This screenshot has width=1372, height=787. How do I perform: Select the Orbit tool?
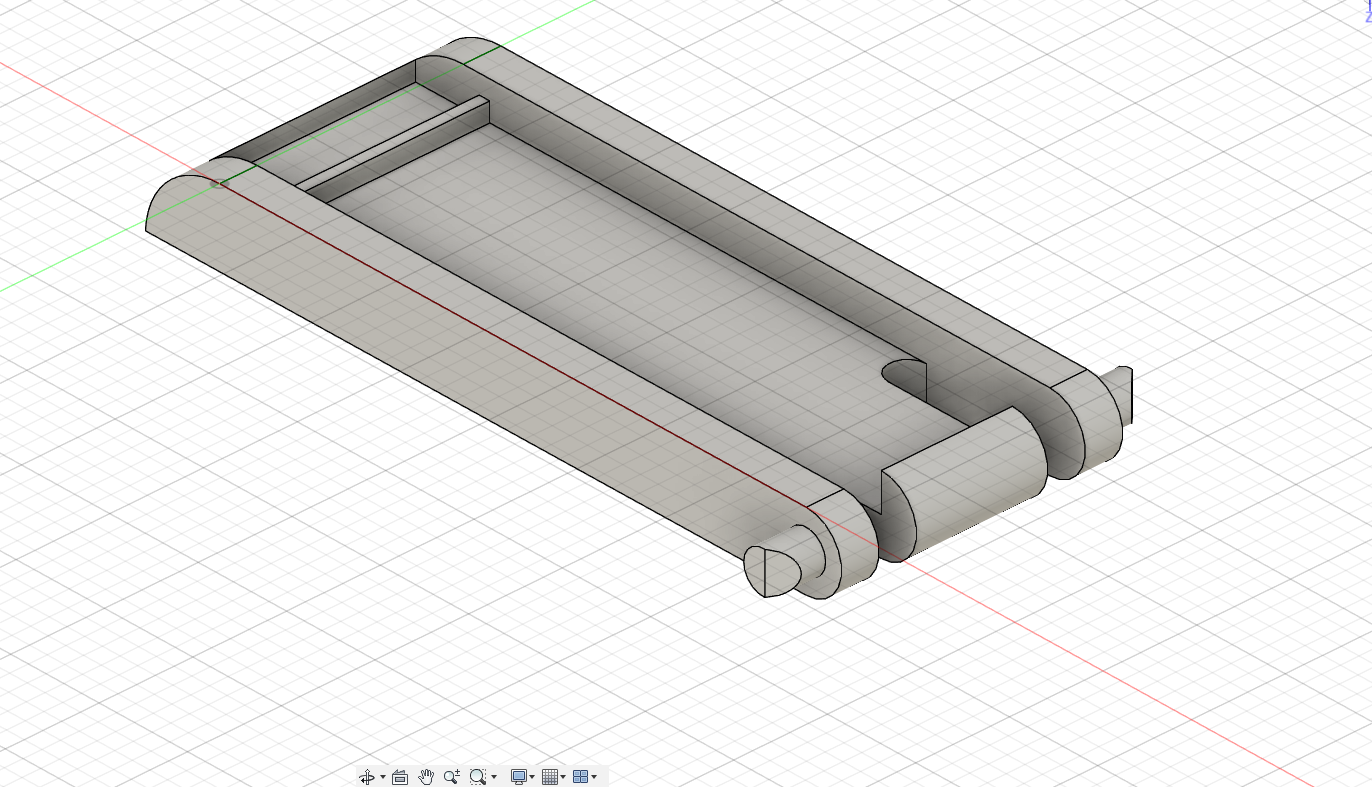(366, 777)
